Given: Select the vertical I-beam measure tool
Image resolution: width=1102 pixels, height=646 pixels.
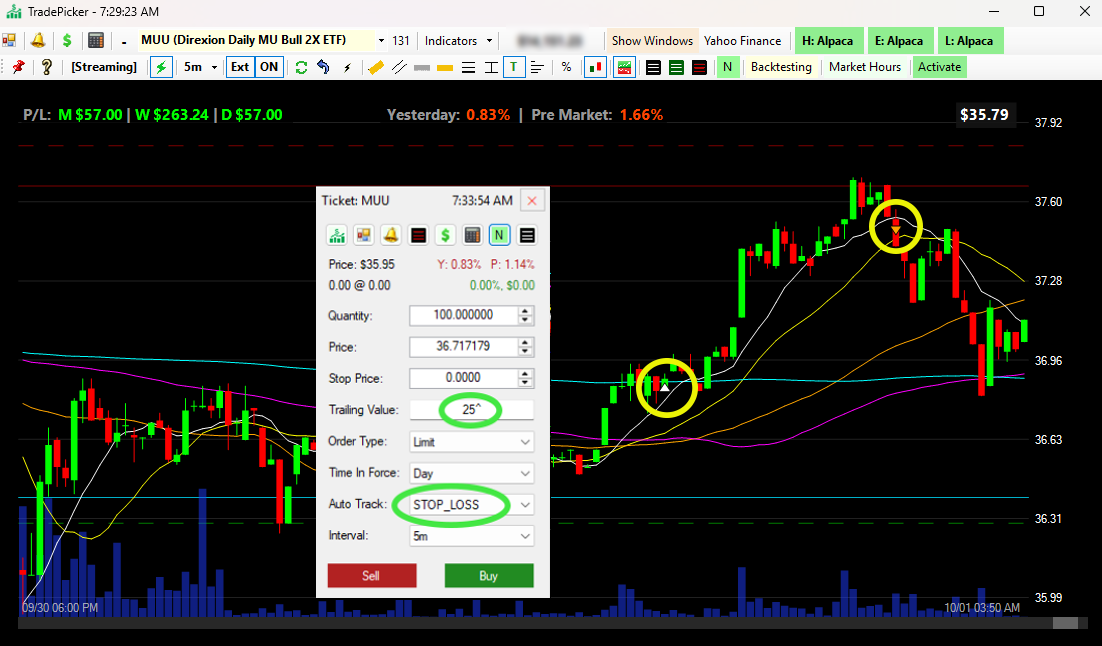Looking at the screenshot, I should click(491, 67).
